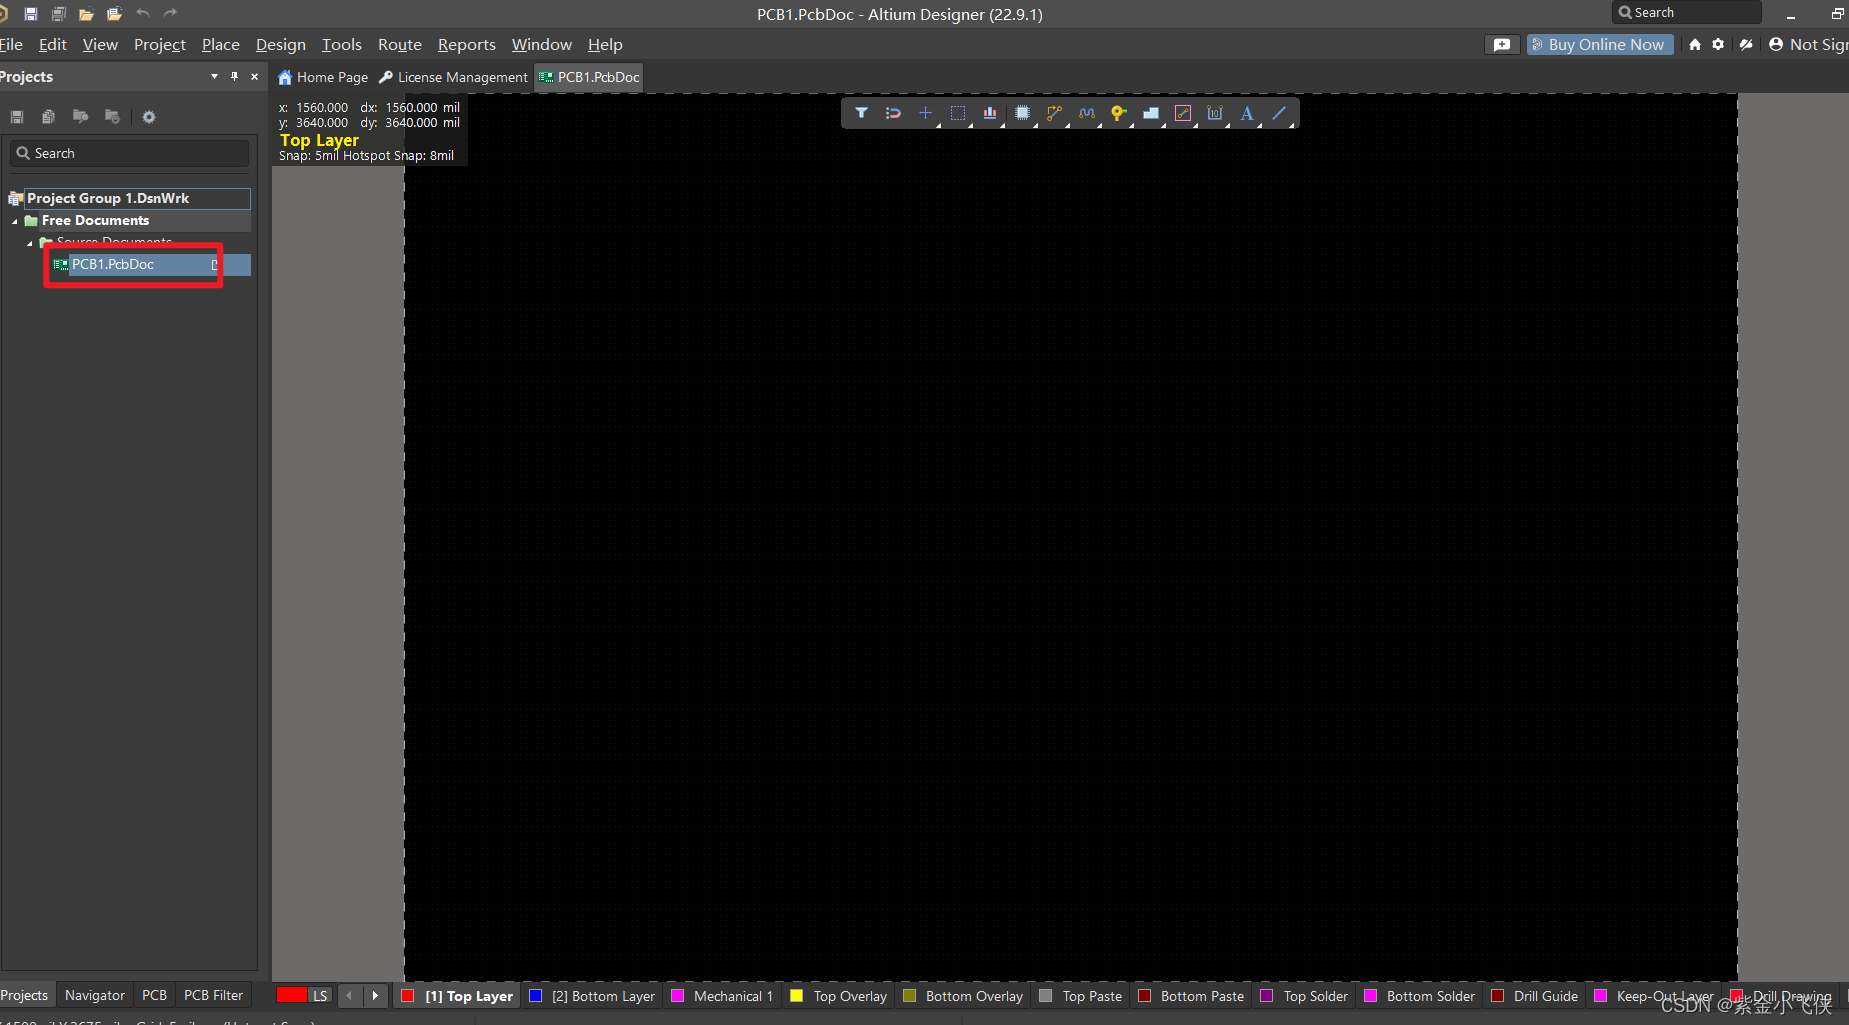Click the place polygon pour icon
Viewport: 1849px width, 1025px height.
pos(1151,113)
